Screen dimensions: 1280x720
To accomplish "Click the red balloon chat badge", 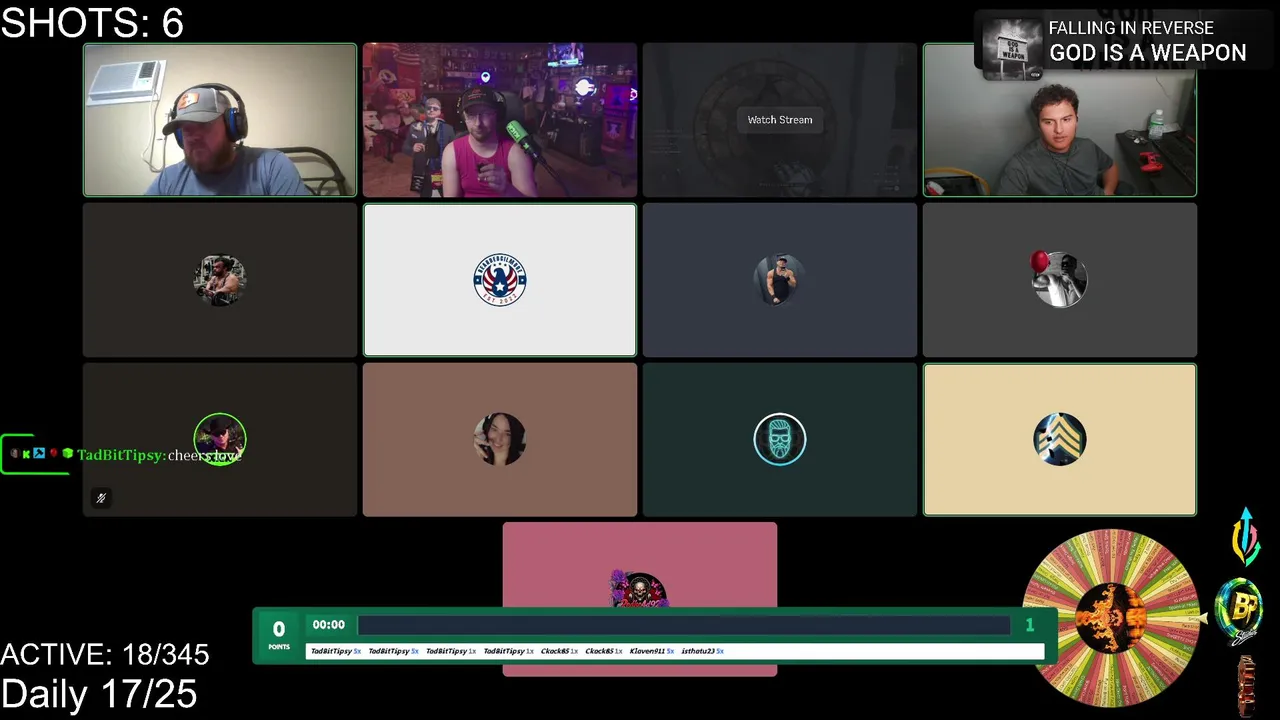I will 54,454.
